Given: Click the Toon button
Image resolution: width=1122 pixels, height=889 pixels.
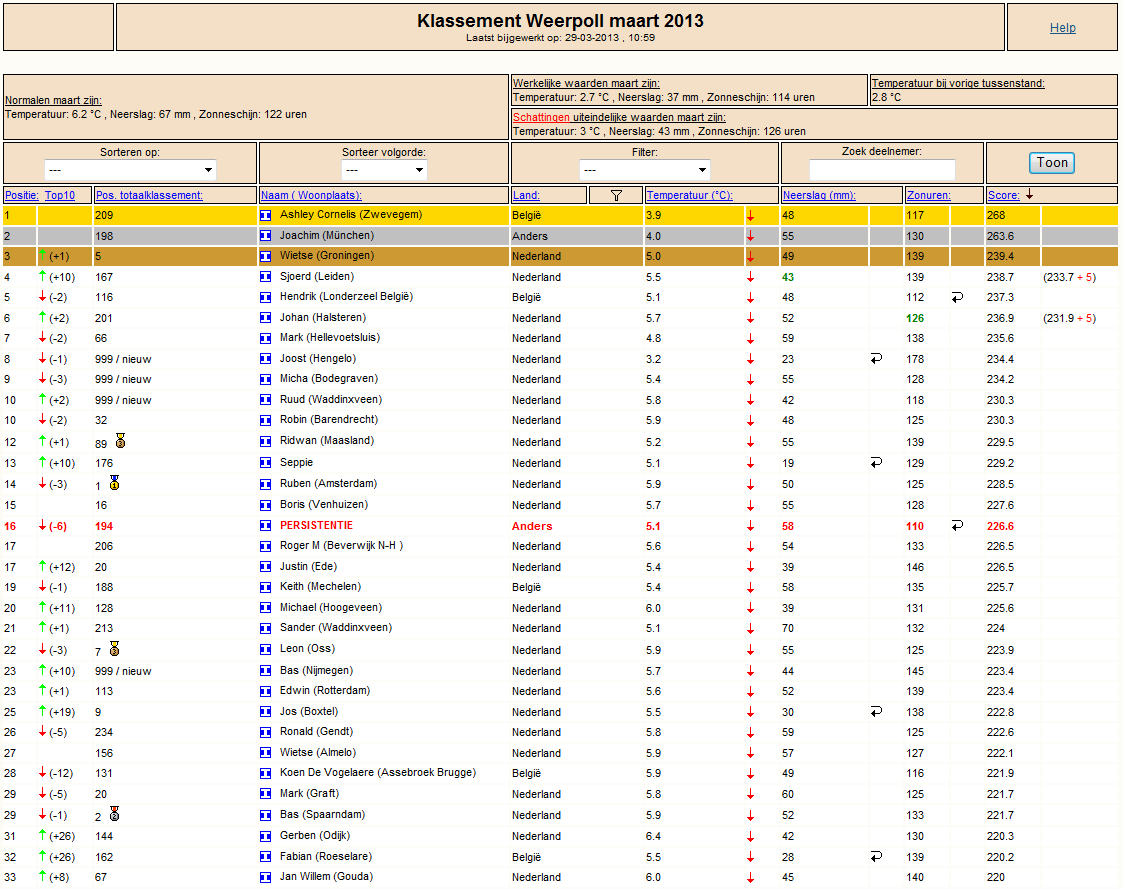Looking at the screenshot, I should [x=1052, y=162].
